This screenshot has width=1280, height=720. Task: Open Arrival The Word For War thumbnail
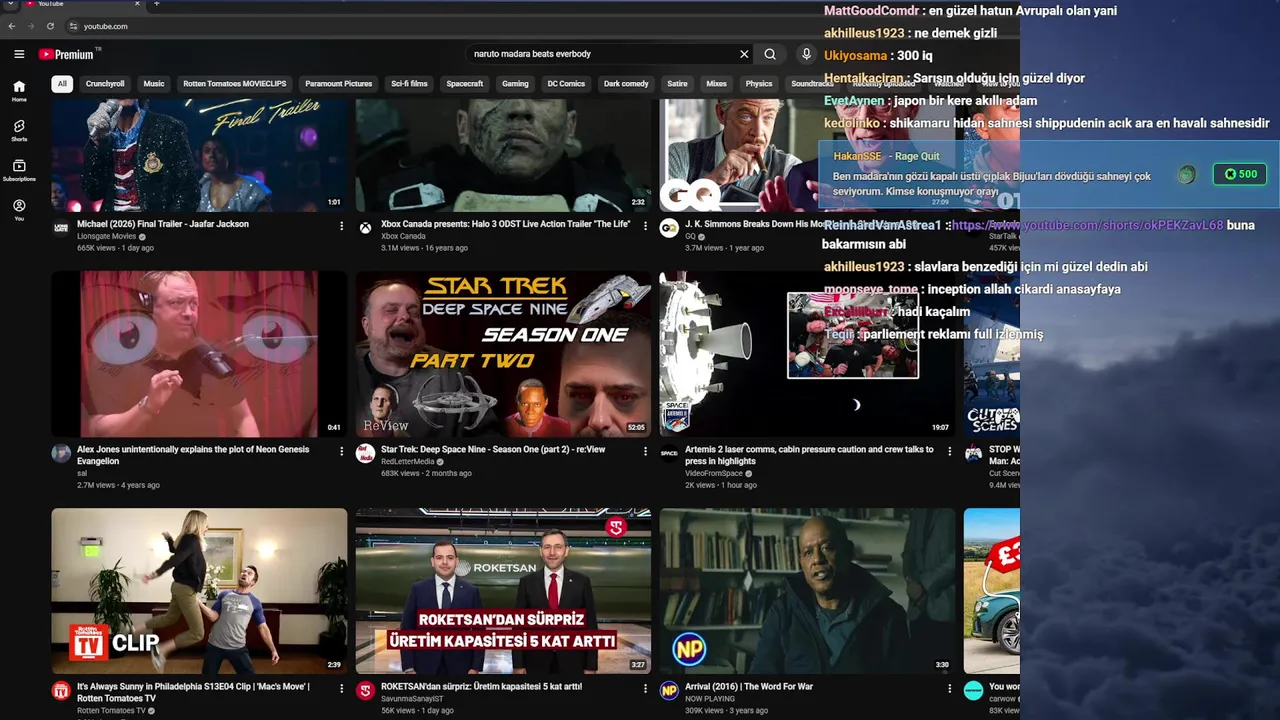pyautogui.click(x=807, y=591)
